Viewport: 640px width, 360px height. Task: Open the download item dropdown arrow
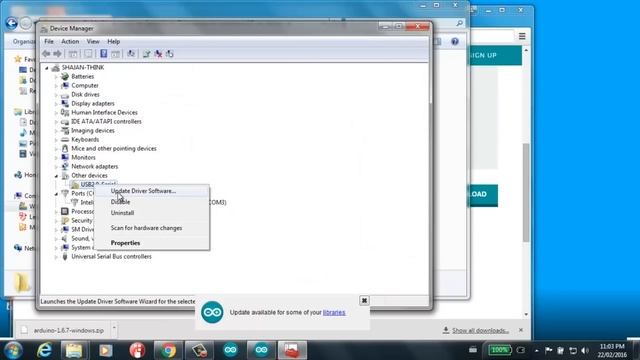coord(114,328)
